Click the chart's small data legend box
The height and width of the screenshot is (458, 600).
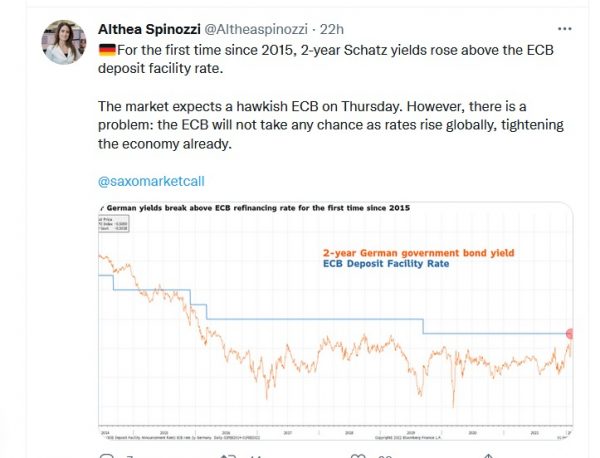[x=114, y=223]
